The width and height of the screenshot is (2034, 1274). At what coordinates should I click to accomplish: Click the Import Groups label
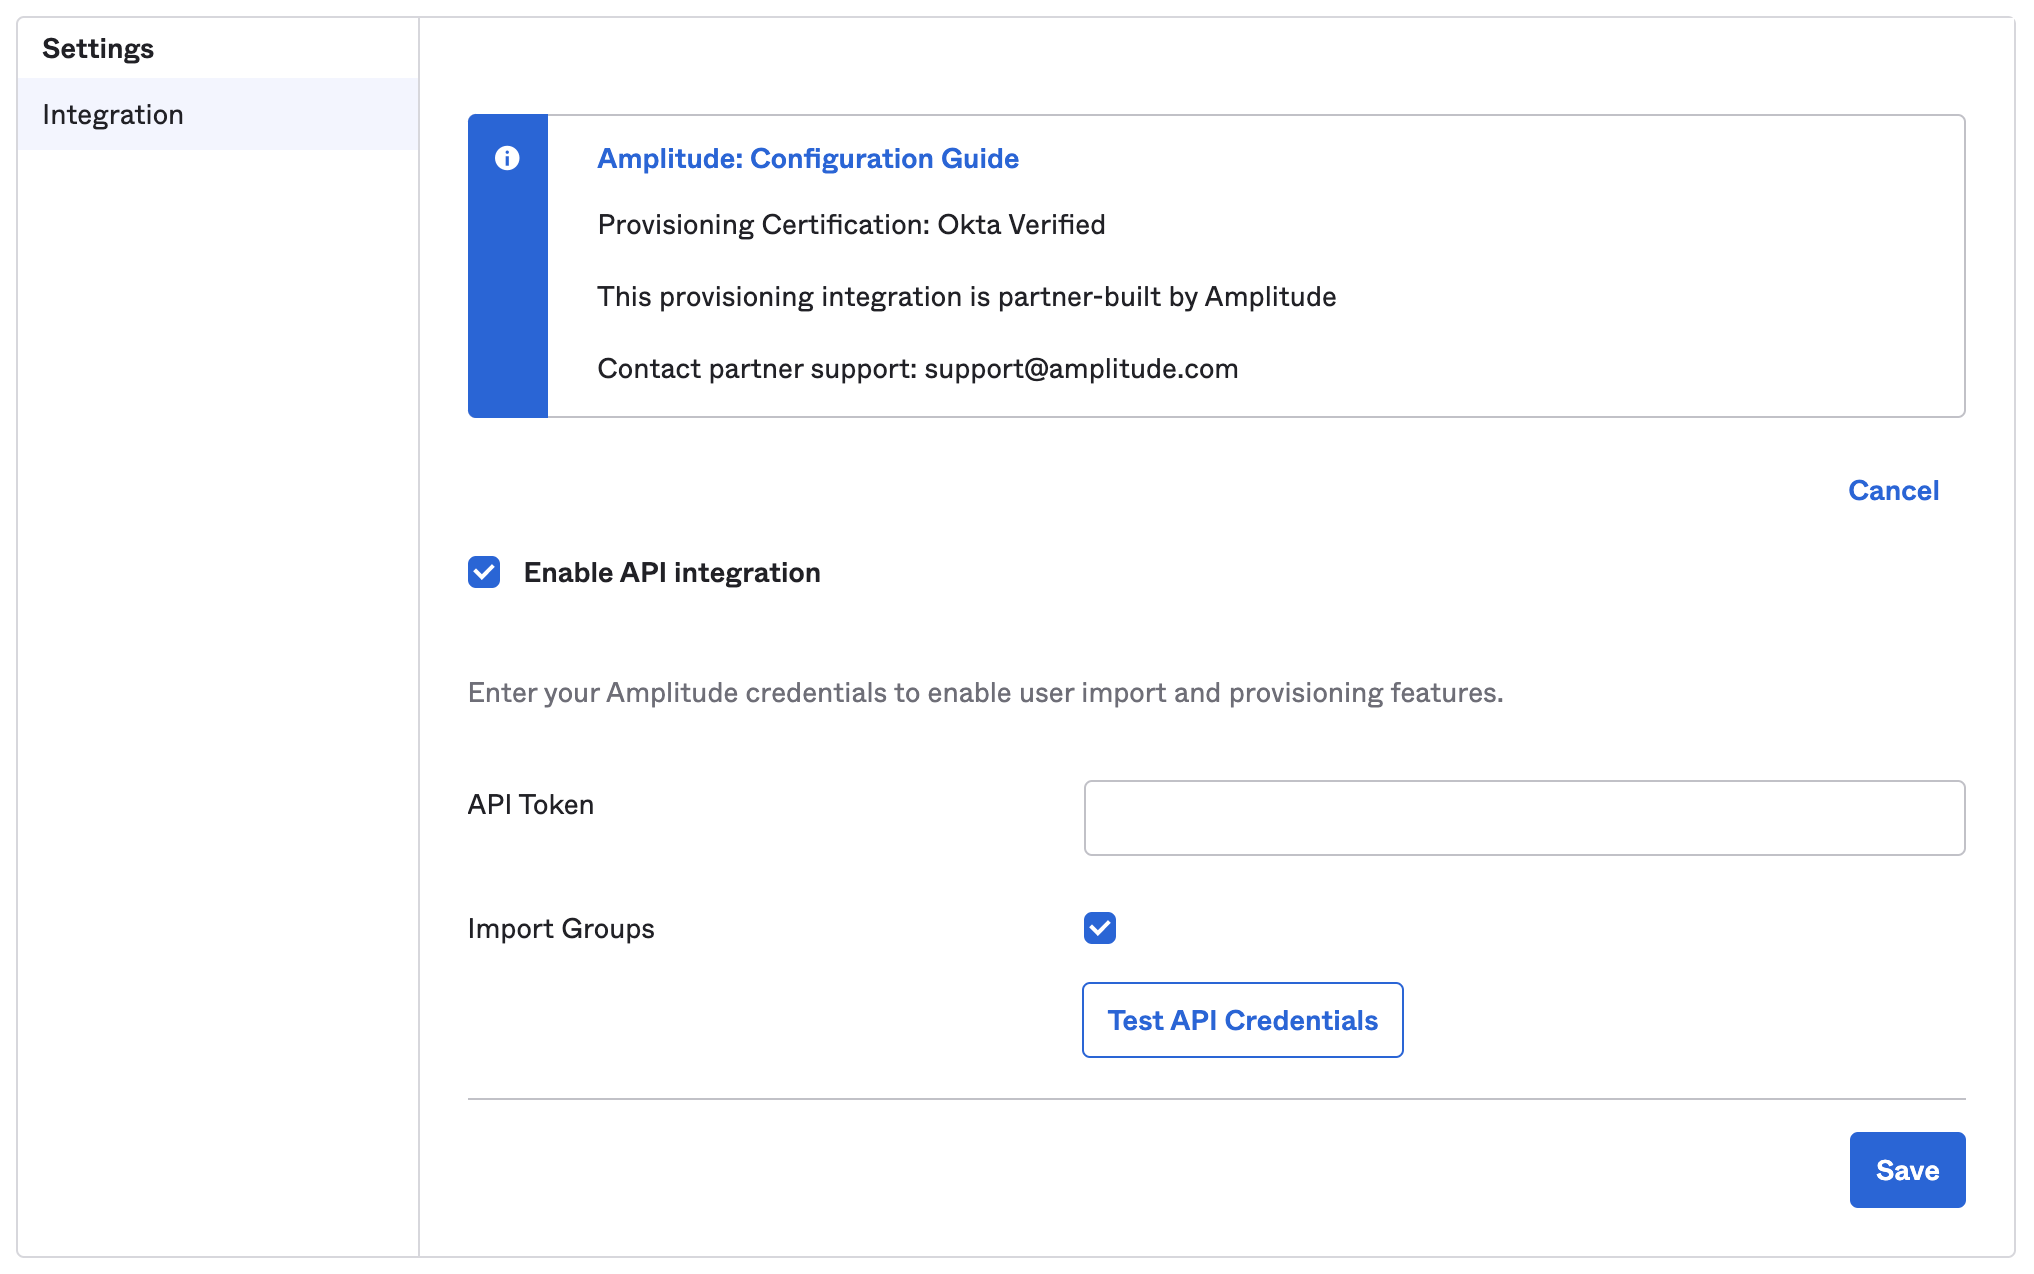(560, 929)
